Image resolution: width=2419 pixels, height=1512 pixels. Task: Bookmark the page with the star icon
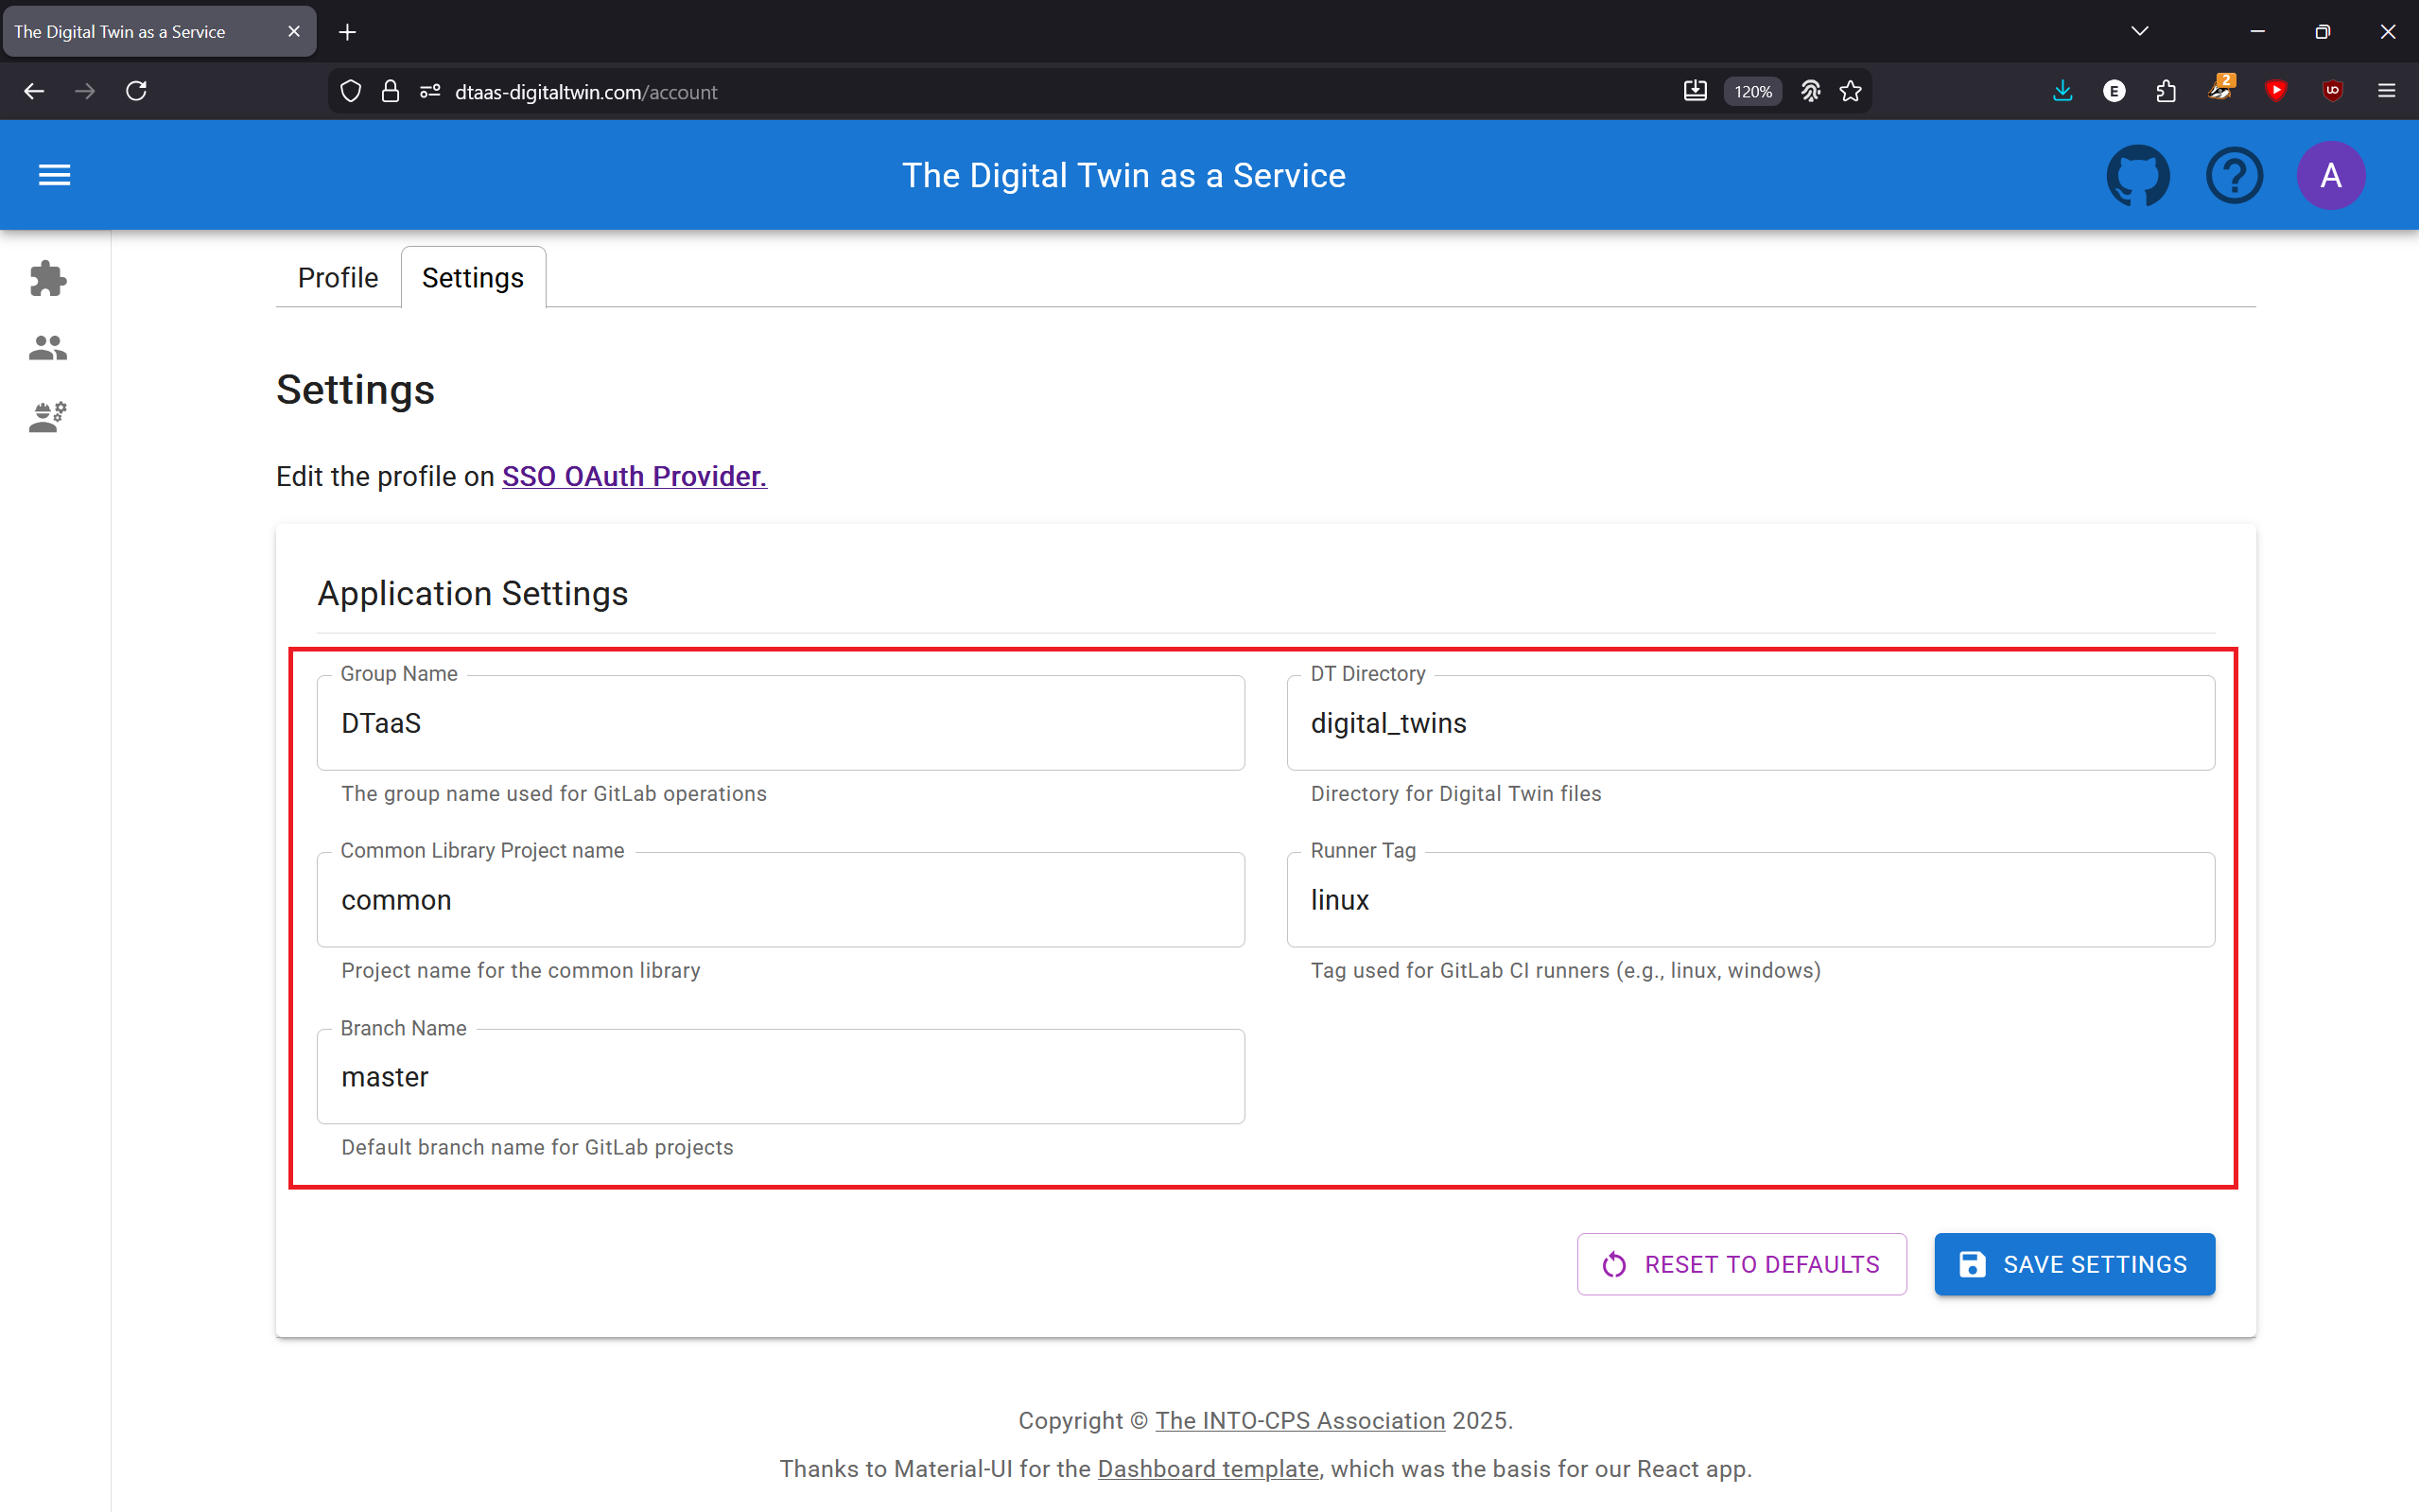1850,91
